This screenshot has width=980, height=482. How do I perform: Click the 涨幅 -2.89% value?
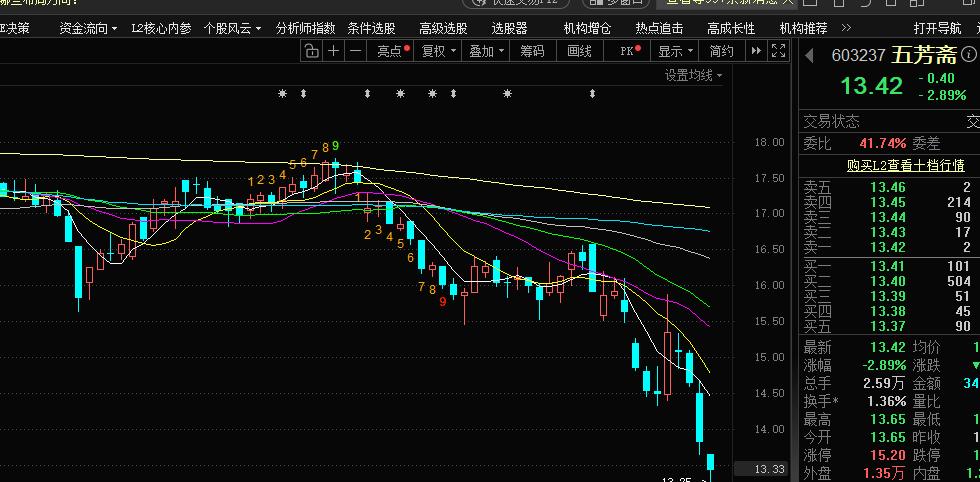pos(884,365)
